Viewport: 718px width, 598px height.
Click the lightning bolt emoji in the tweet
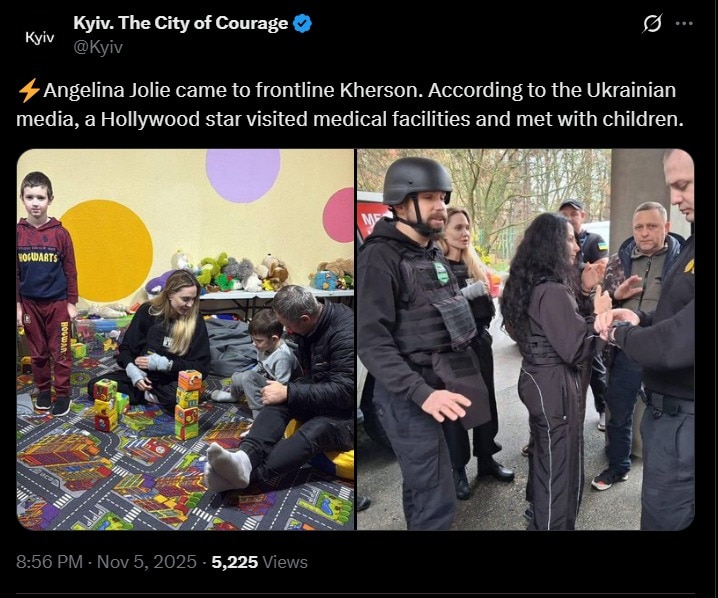pos(28,90)
